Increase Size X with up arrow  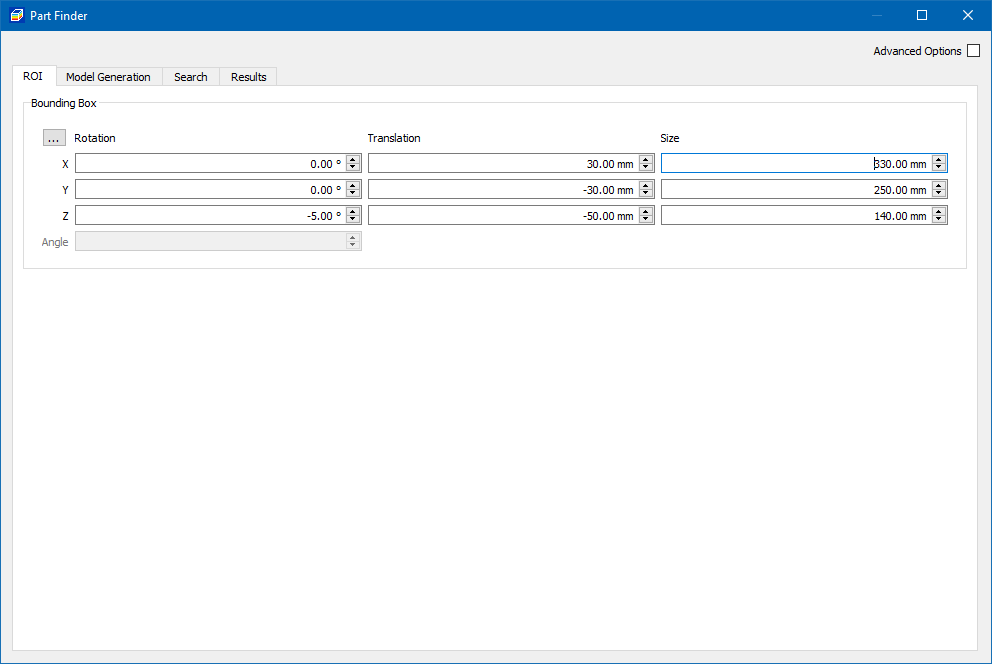point(939,159)
